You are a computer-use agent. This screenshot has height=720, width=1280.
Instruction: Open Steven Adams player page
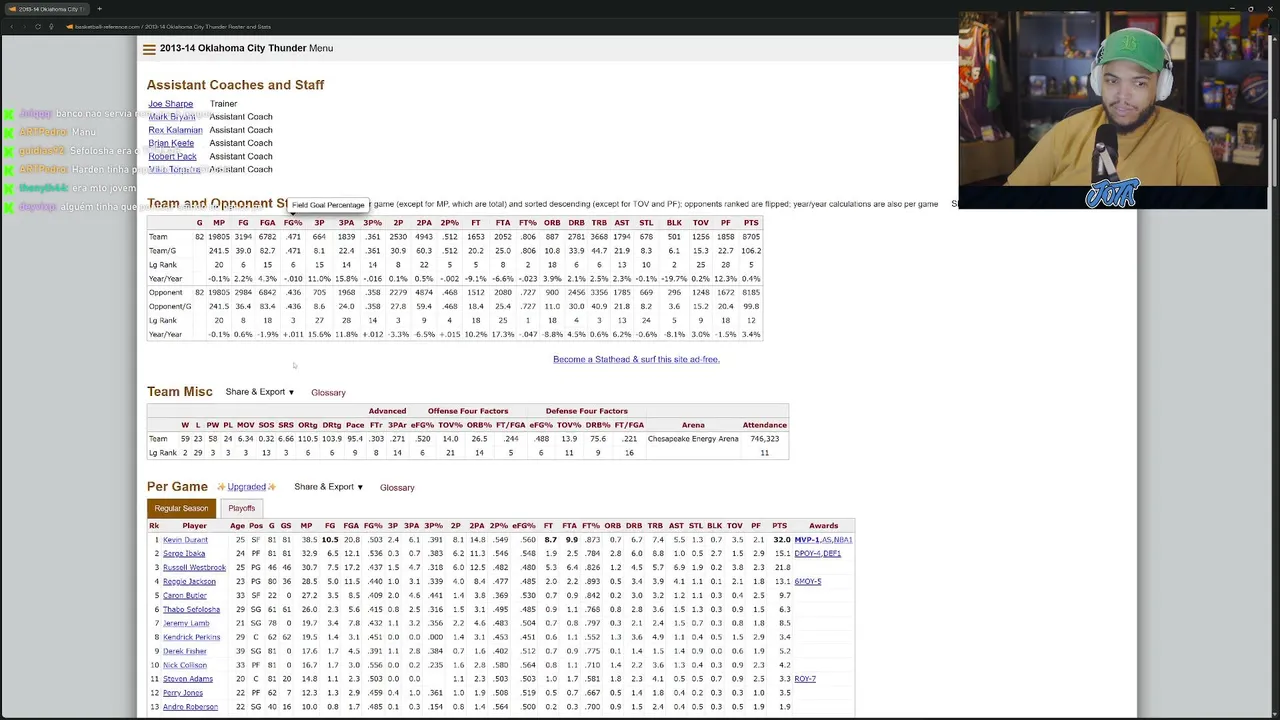pyautogui.click(x=188, y=679)
